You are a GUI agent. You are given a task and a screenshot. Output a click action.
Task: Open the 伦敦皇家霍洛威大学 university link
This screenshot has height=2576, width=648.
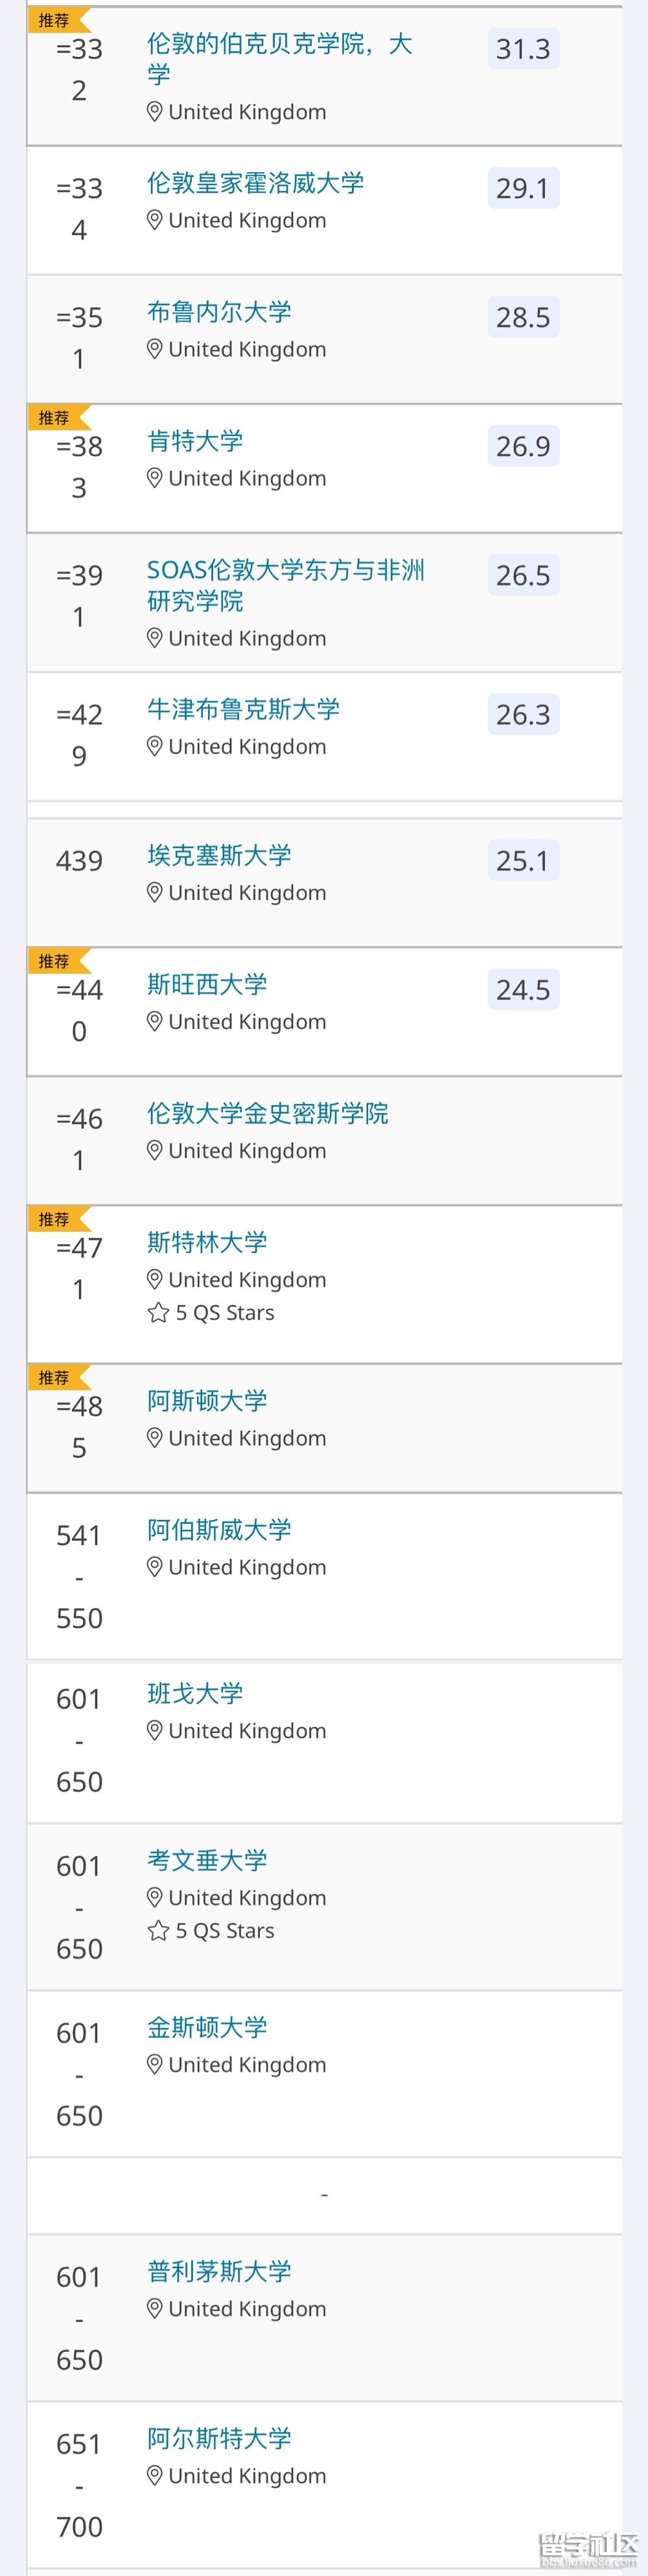[255, 184]
